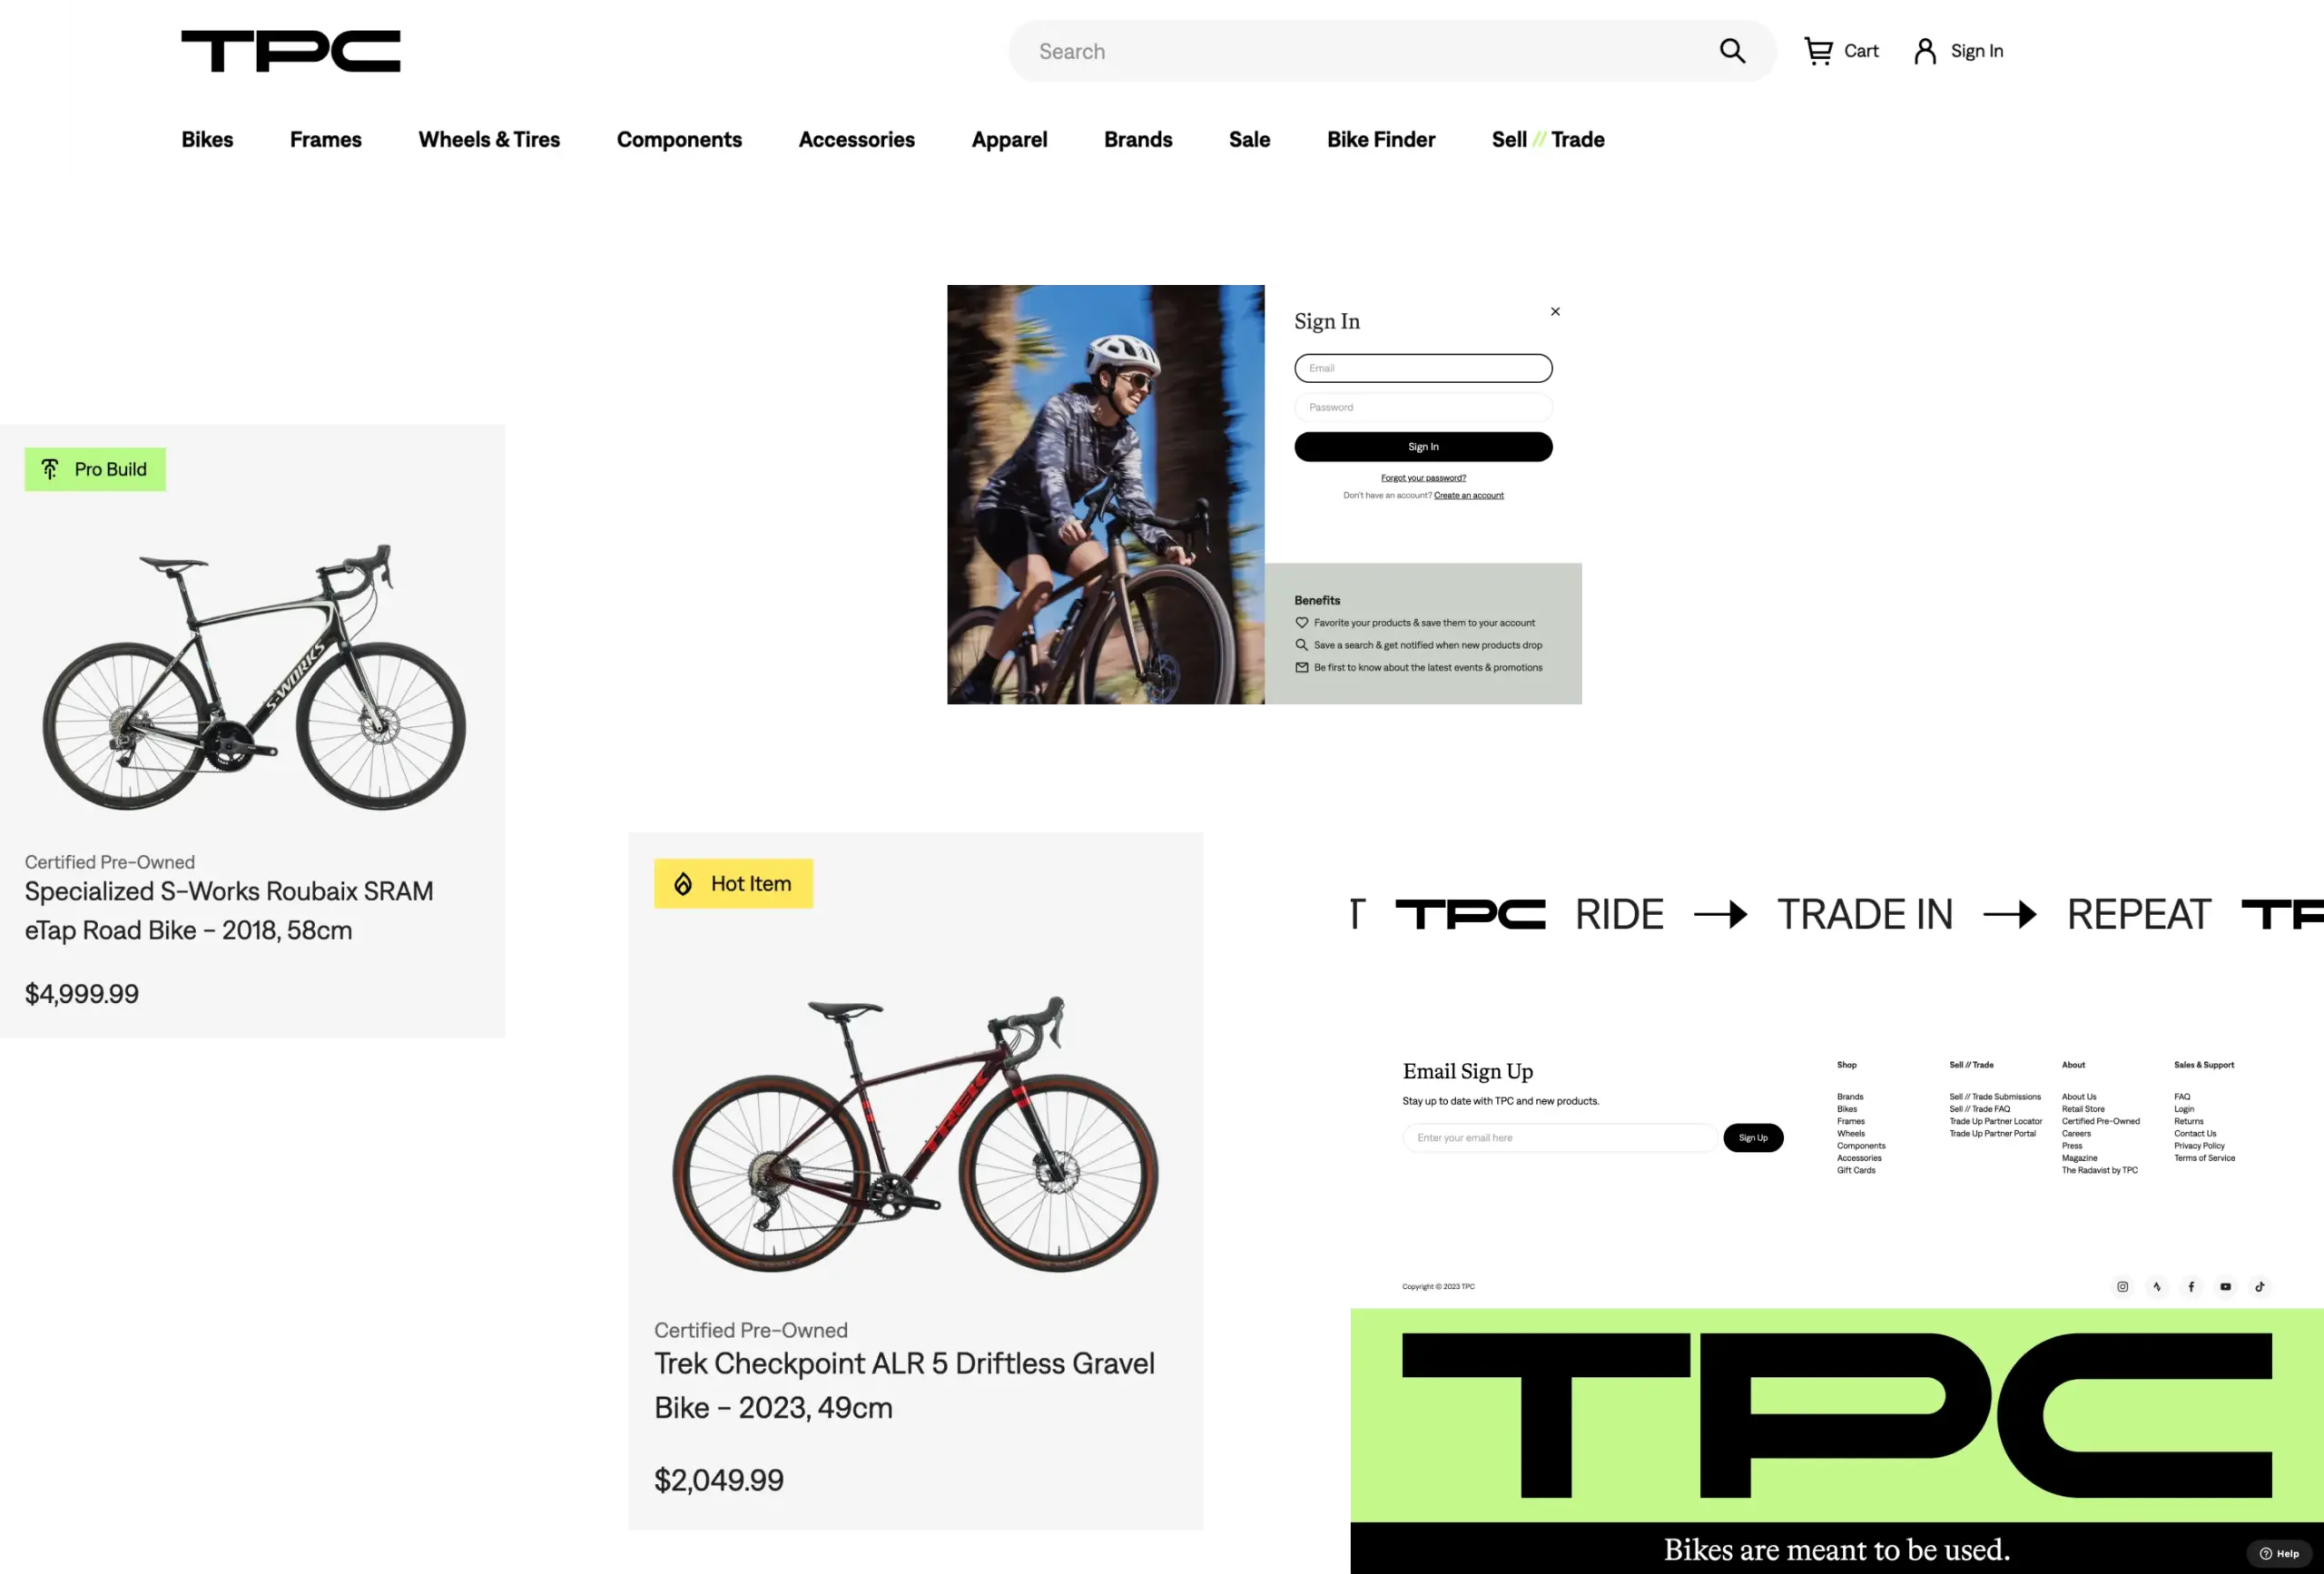Click the Pro Build badge icon
Viewport: 2324px width, 1574px height.
(x=49, y=469)
